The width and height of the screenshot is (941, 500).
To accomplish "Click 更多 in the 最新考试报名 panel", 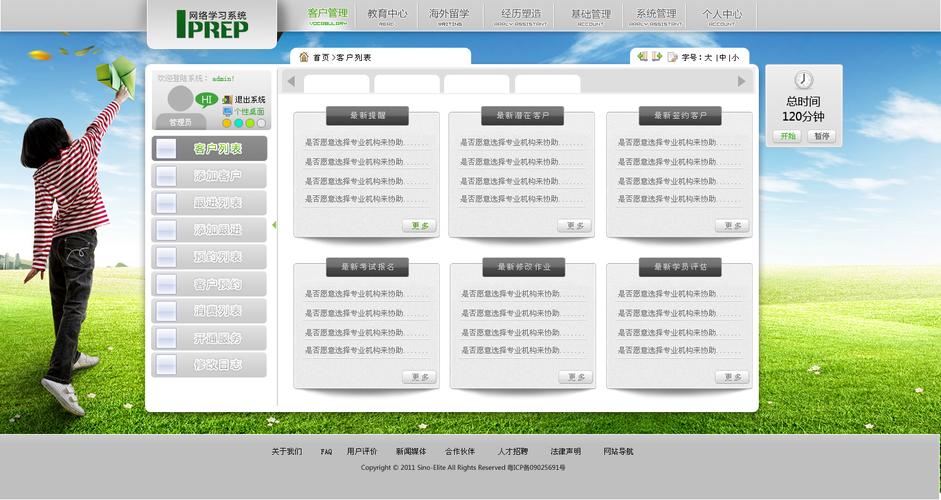I will tap(419, 377).
